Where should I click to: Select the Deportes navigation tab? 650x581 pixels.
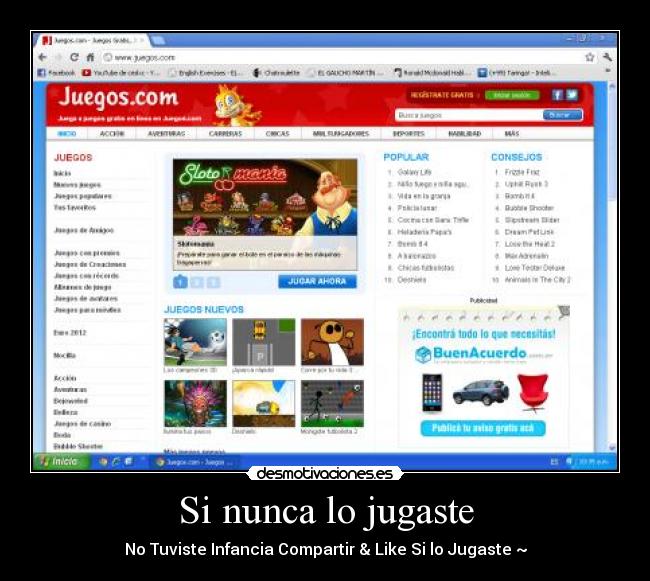[x=409, y=133]
